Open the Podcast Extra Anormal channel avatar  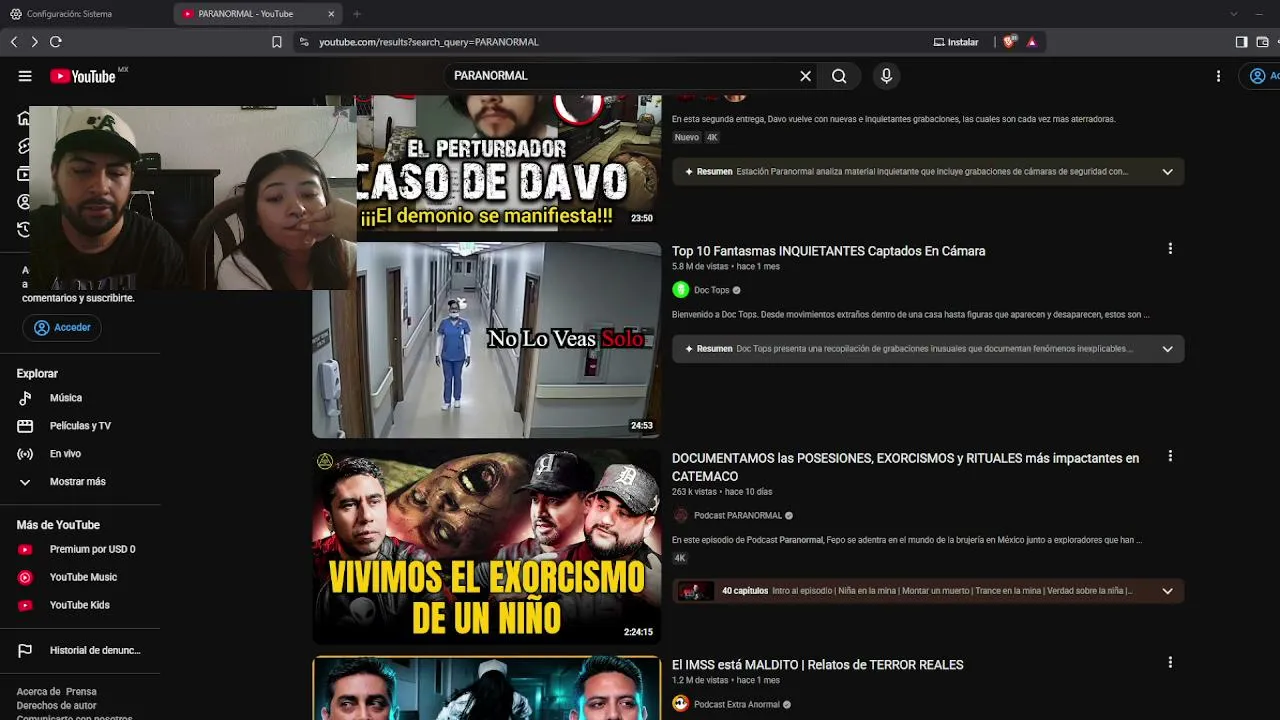[681, 704]
